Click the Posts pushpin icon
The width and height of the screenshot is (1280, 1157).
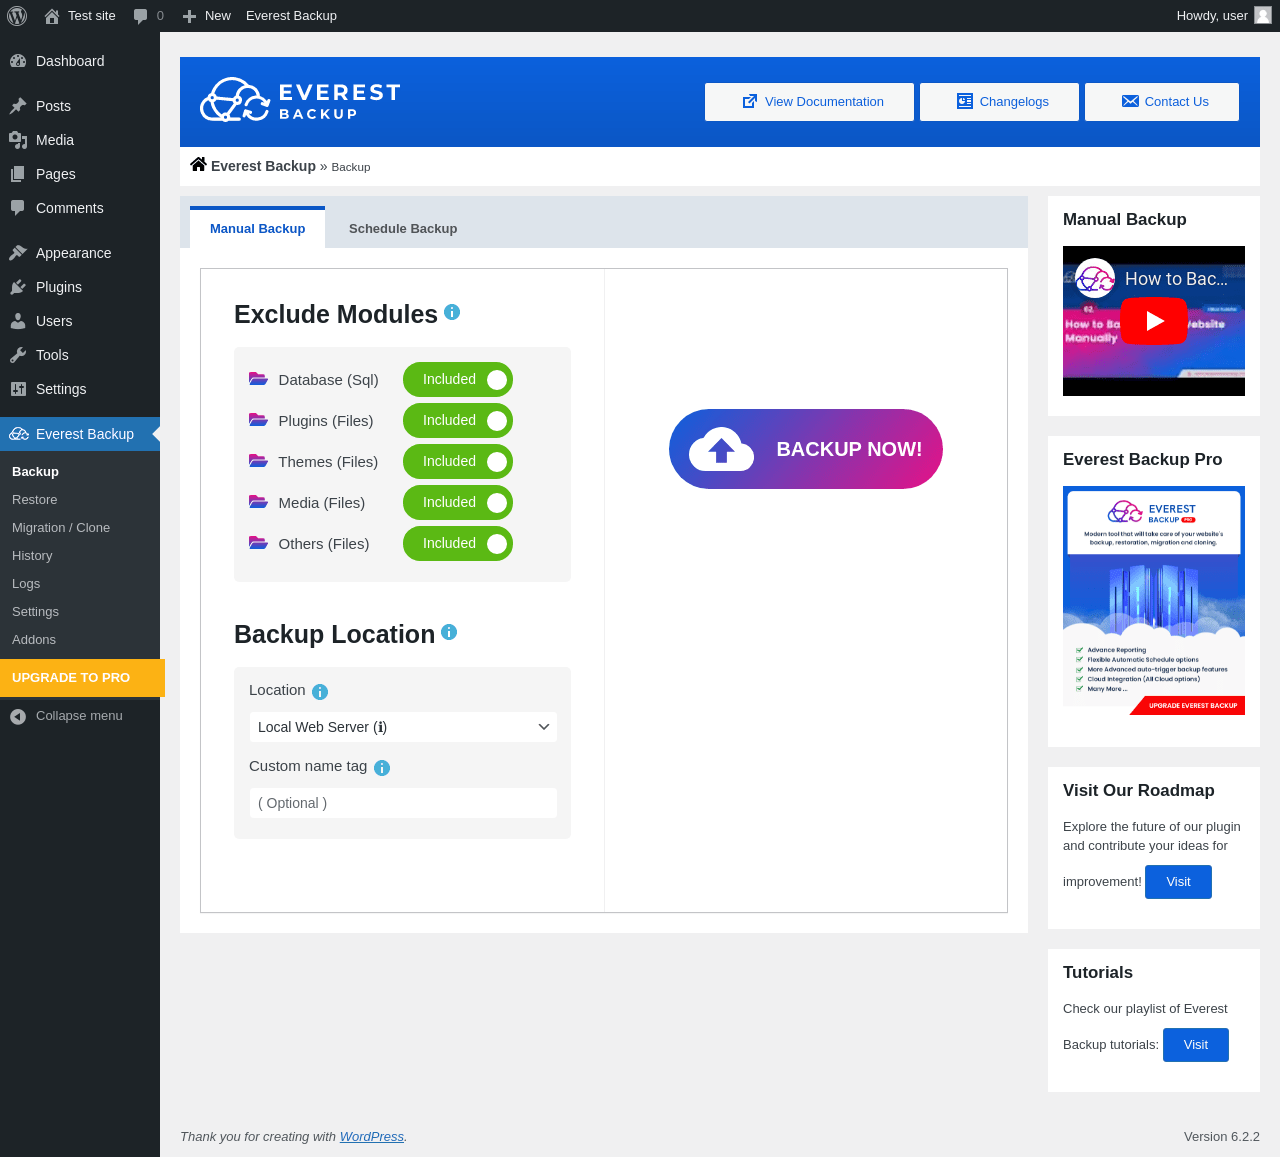[x=18, y=106]
